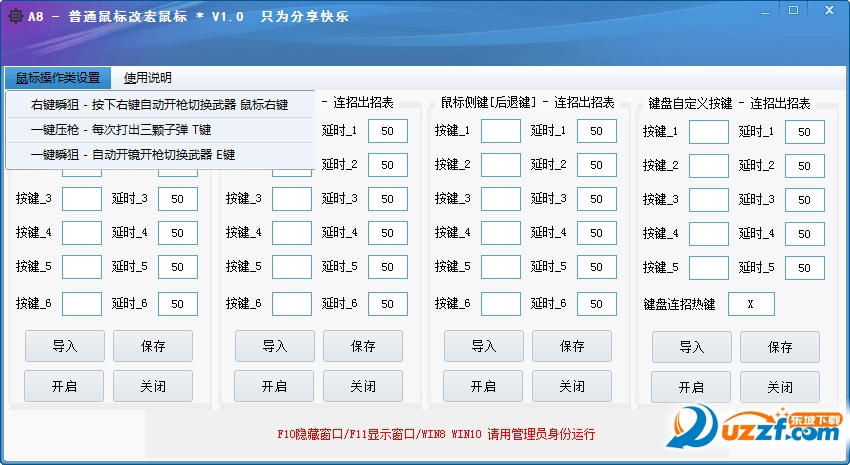Click 按键_1 field in 键盘自定义按键 column
Image resolution: width=850 pixels, height=465 pixels.
[709, 132]
